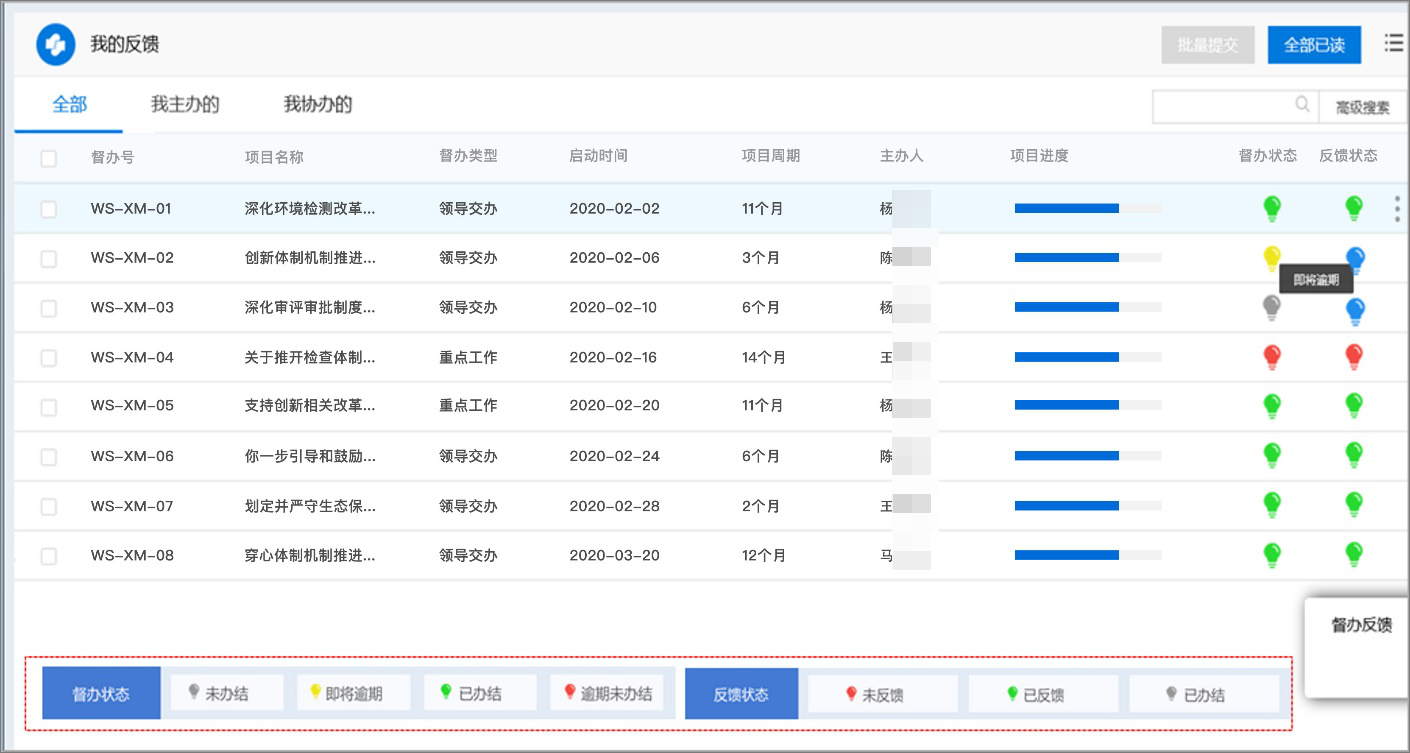Click the 已办结 green bulb legend item
The image size is (1410, 753).
coord(480,693)
